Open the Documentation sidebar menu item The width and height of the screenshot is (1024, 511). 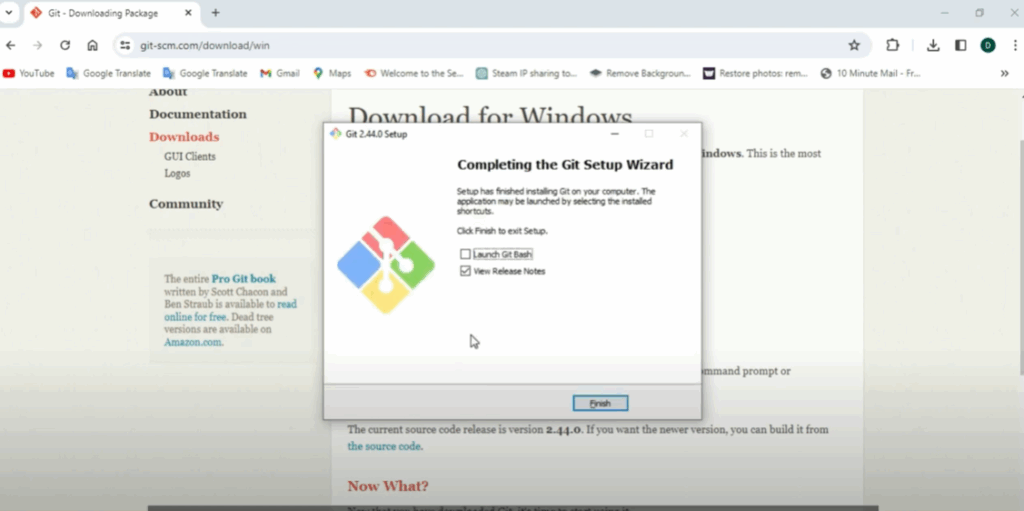click(197, 114)
